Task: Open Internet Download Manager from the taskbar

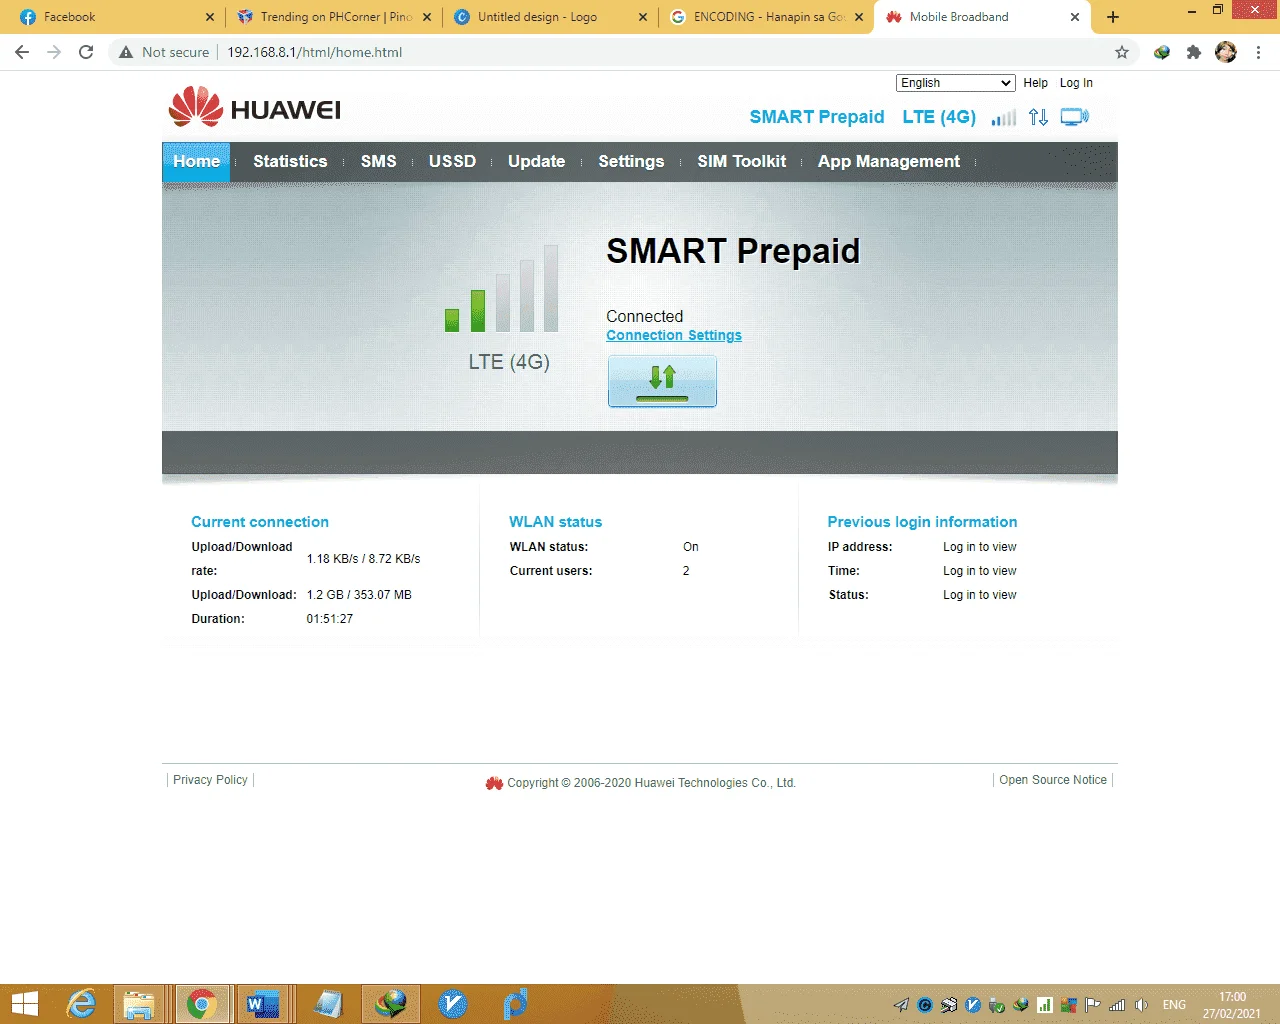Action: [x=390, y=1004]
